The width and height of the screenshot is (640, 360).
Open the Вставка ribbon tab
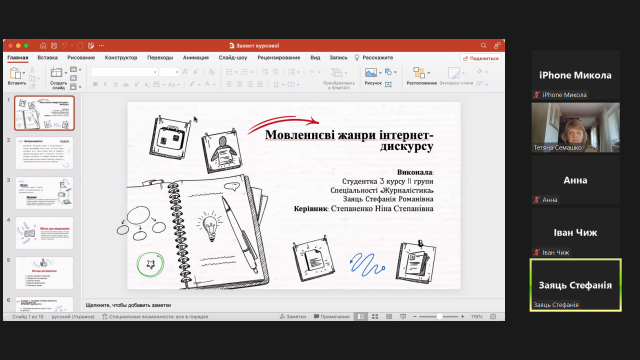(x=47, y=58)
